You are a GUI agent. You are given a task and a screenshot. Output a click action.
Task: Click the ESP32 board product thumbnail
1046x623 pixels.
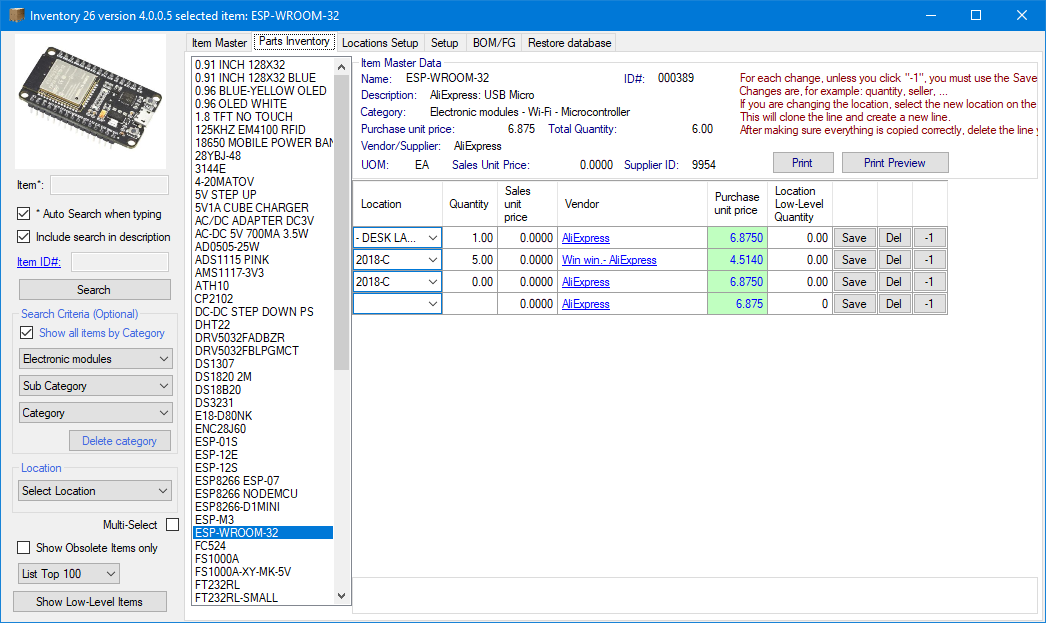click(91, 101)
